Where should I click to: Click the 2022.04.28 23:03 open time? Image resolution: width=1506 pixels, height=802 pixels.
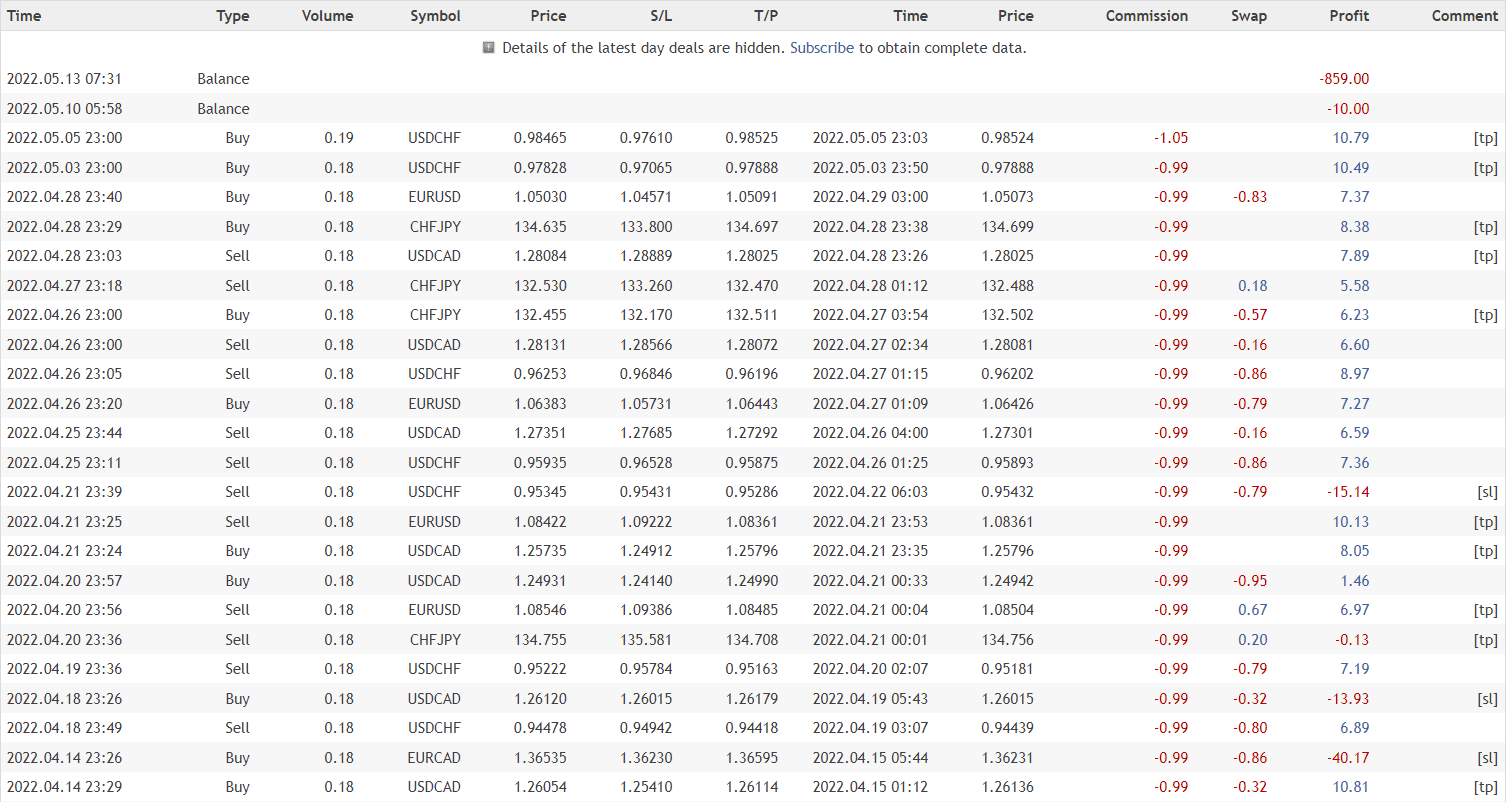point(65,256)
